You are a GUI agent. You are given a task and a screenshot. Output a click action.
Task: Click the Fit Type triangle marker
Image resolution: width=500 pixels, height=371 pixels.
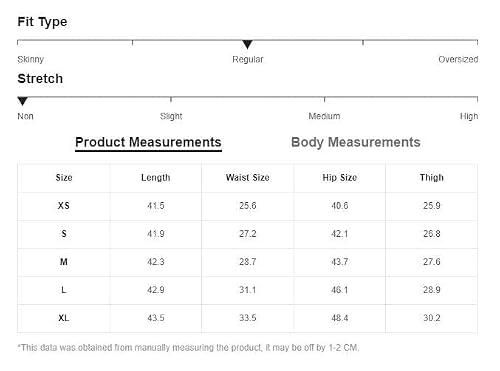pos(247,44)
